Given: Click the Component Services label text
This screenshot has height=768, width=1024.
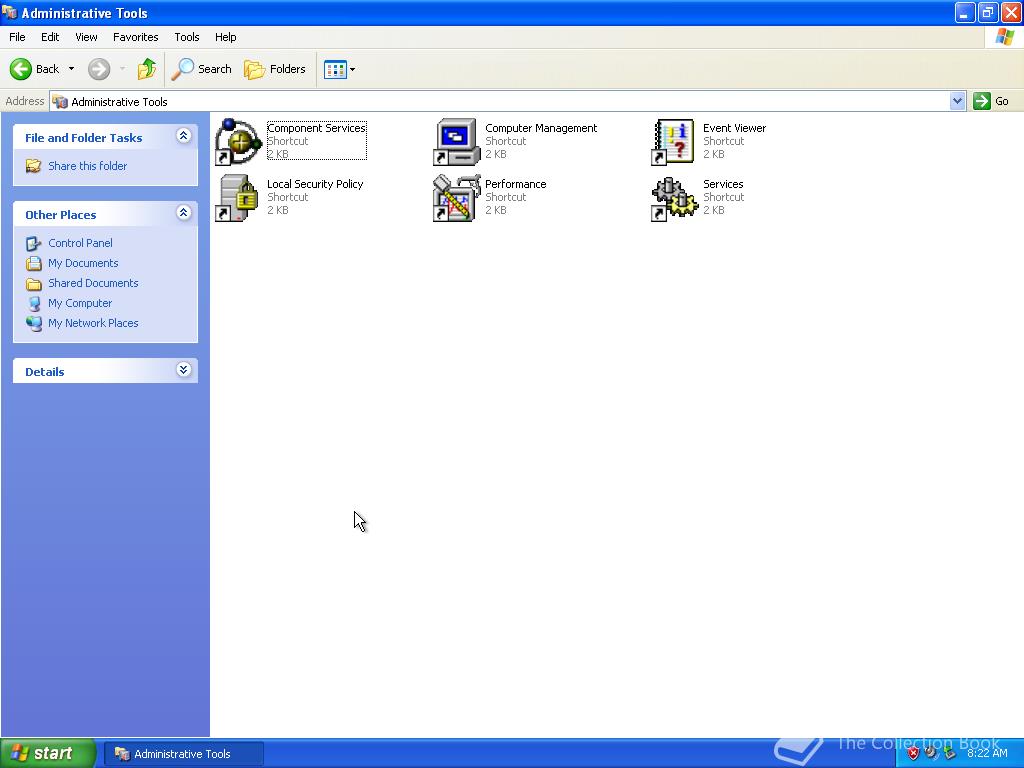Looking at the screenshot, I should click(x=316, y=128).
